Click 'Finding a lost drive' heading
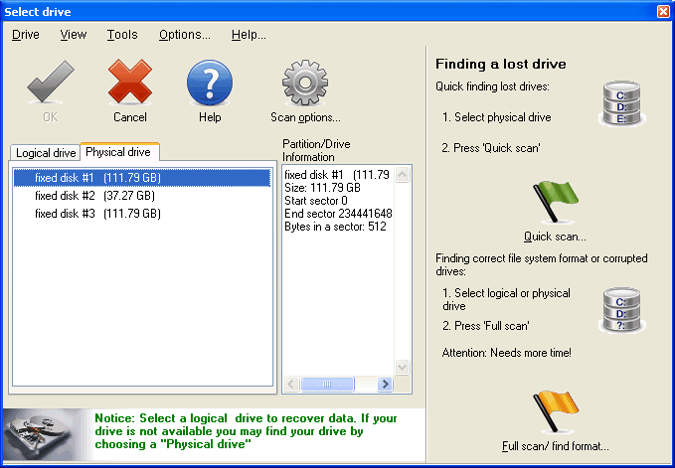The width and height of the screenshot is (675, 468). coord(501,64)
